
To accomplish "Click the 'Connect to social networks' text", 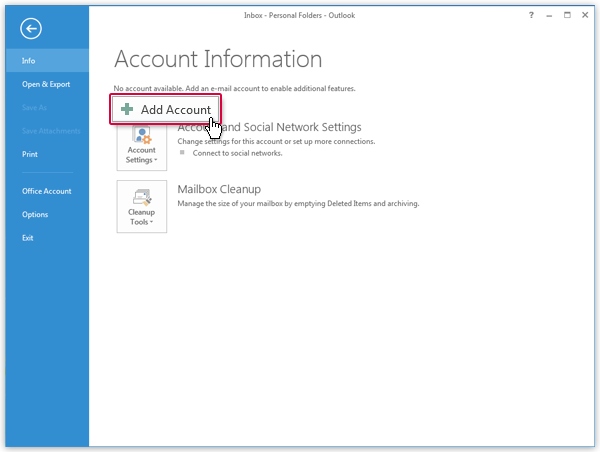I will [x=236, y=153].
